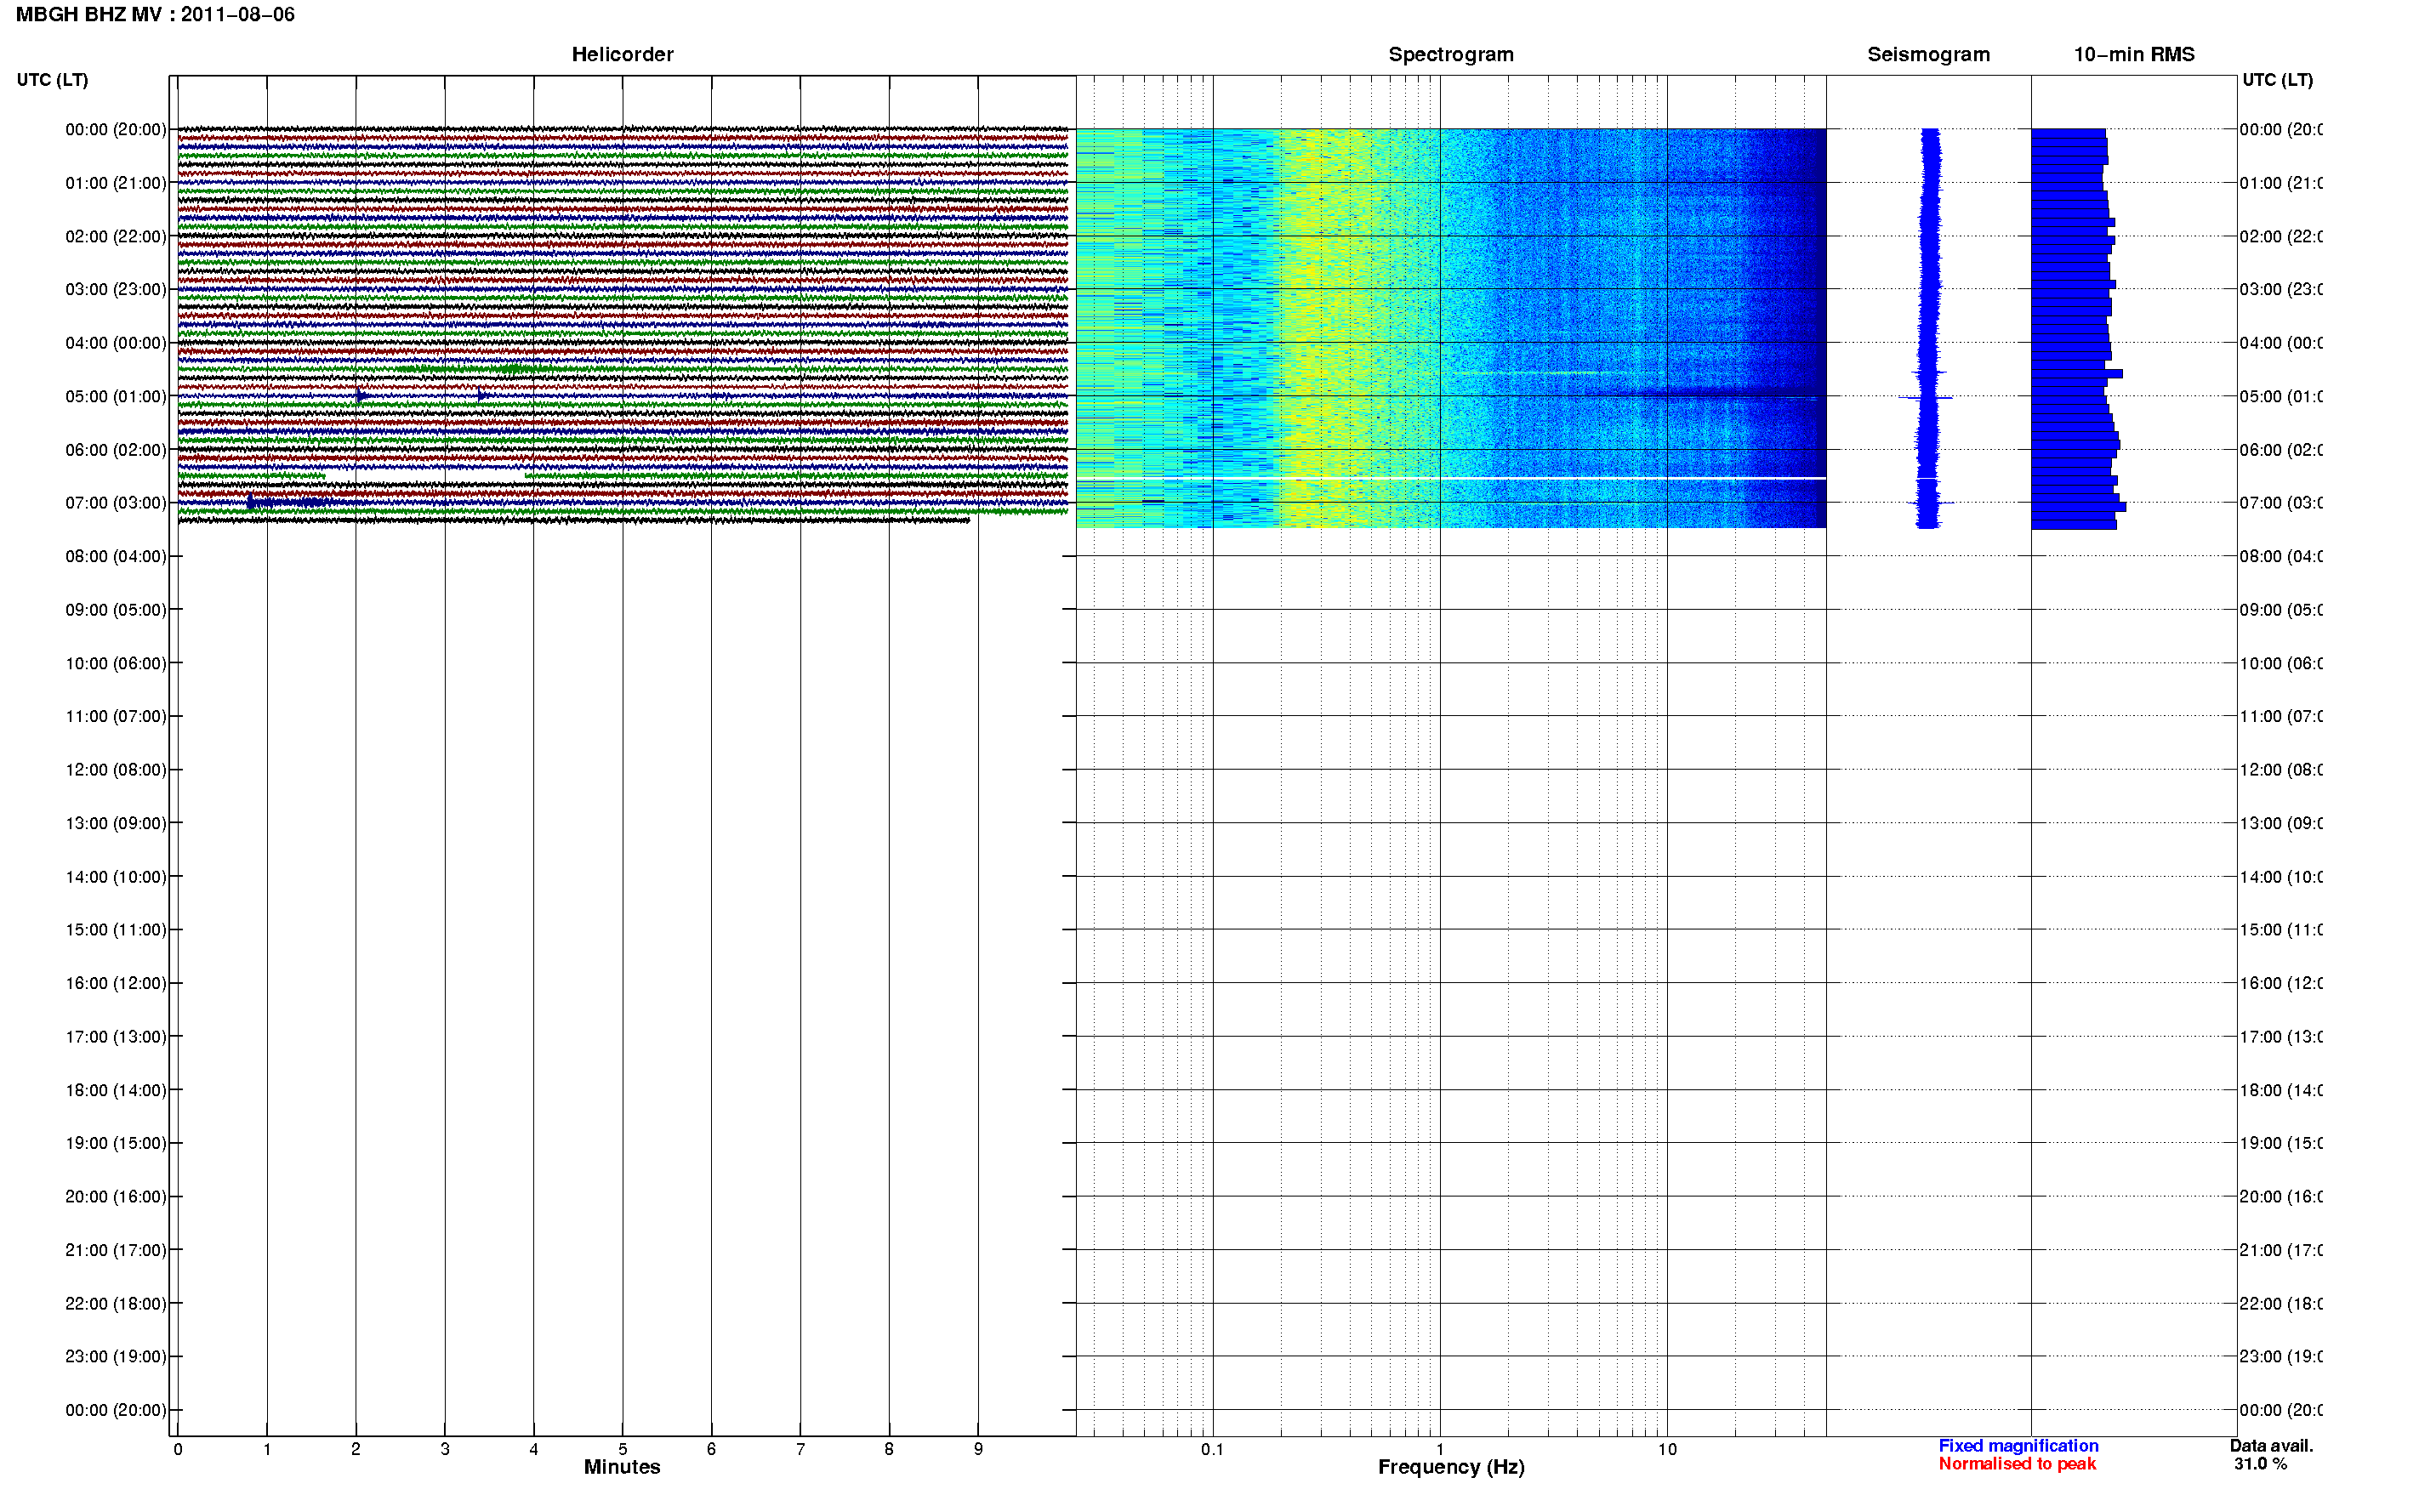
Task: Click the left '13:00 (09:00)' time label
Action: point(116,824)
